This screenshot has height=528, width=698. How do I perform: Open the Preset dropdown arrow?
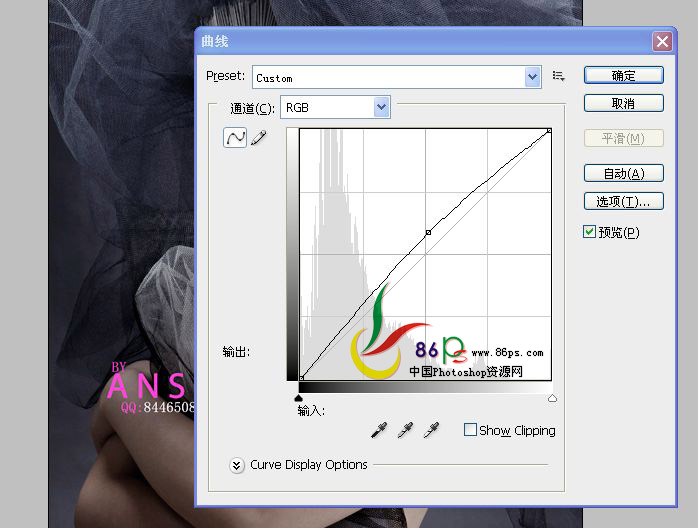point(532,77)
